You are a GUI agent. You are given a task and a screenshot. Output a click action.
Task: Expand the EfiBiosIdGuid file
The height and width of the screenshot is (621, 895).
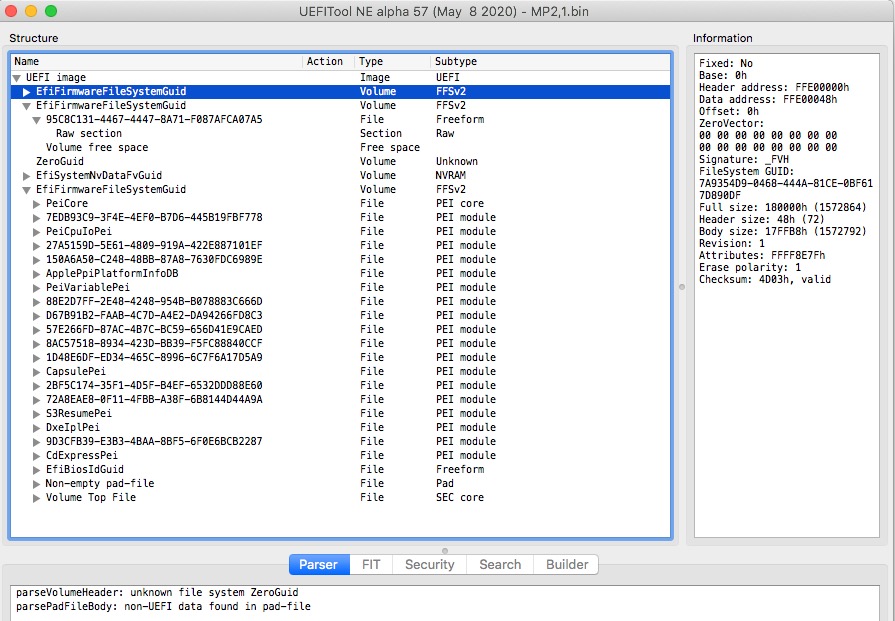coord(37,470)
